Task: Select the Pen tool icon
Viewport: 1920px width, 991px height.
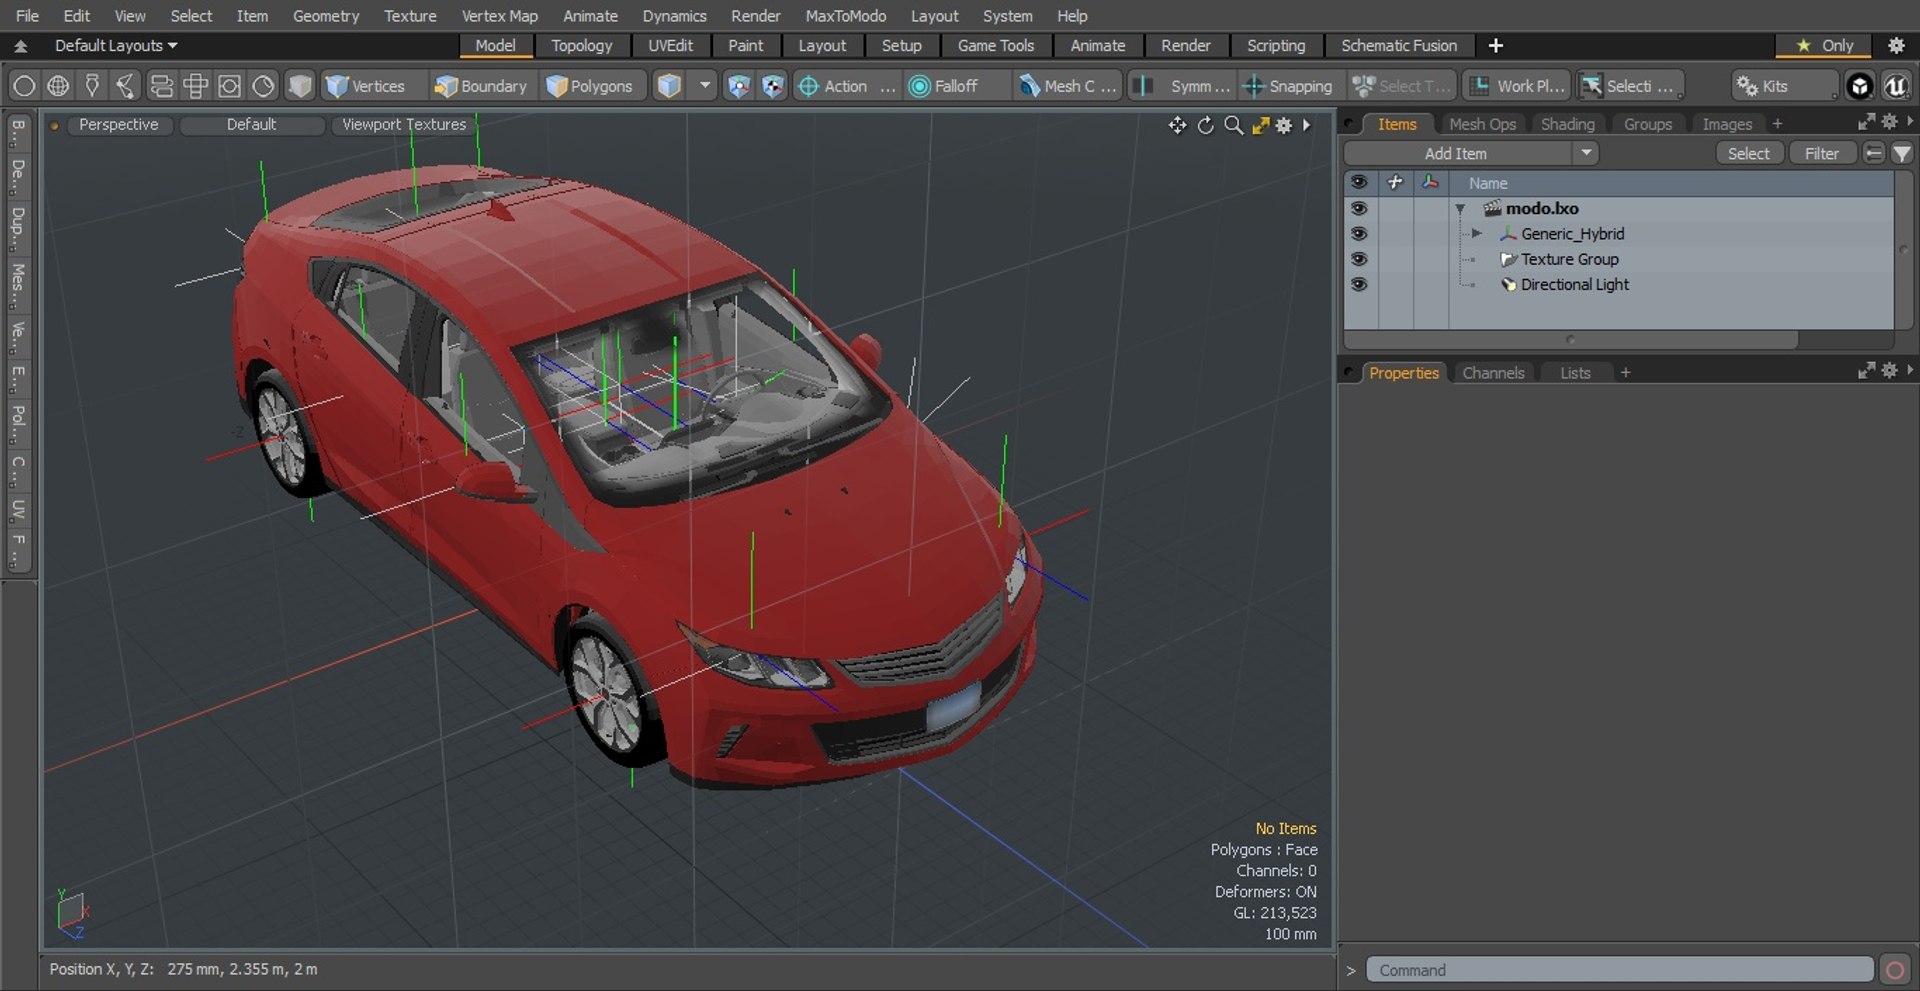Action: pyautogui.click(x=92, y=86)
